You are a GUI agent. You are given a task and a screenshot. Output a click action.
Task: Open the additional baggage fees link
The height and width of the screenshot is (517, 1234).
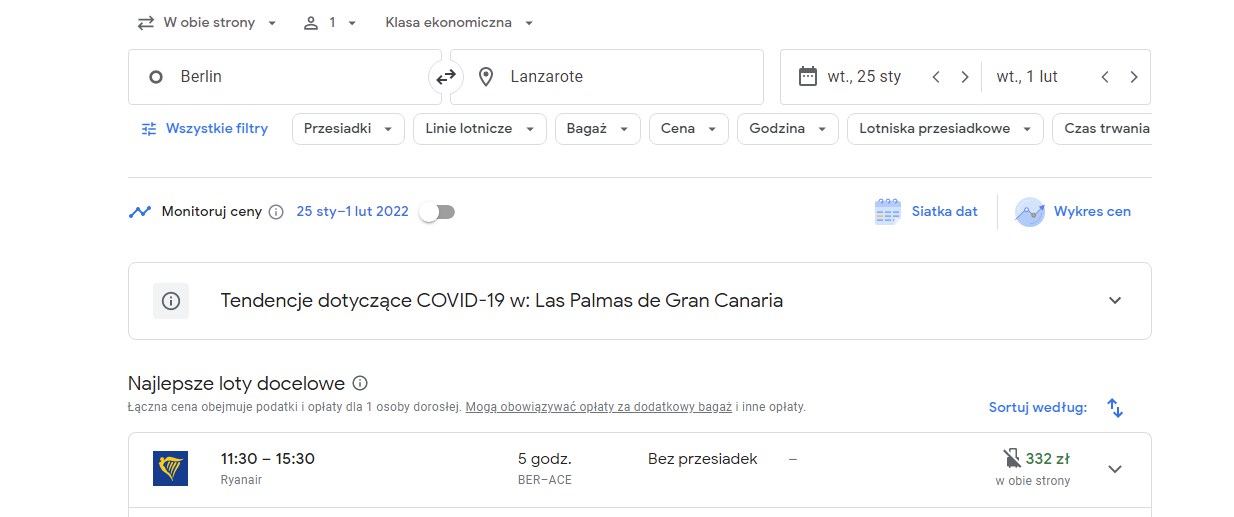599,407
